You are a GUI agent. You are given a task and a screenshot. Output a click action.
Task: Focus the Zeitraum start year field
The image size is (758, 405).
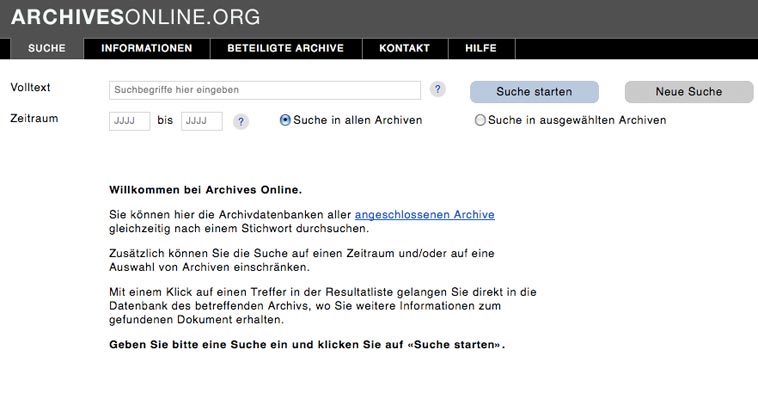pyautogui.click(x=130, y=121)
